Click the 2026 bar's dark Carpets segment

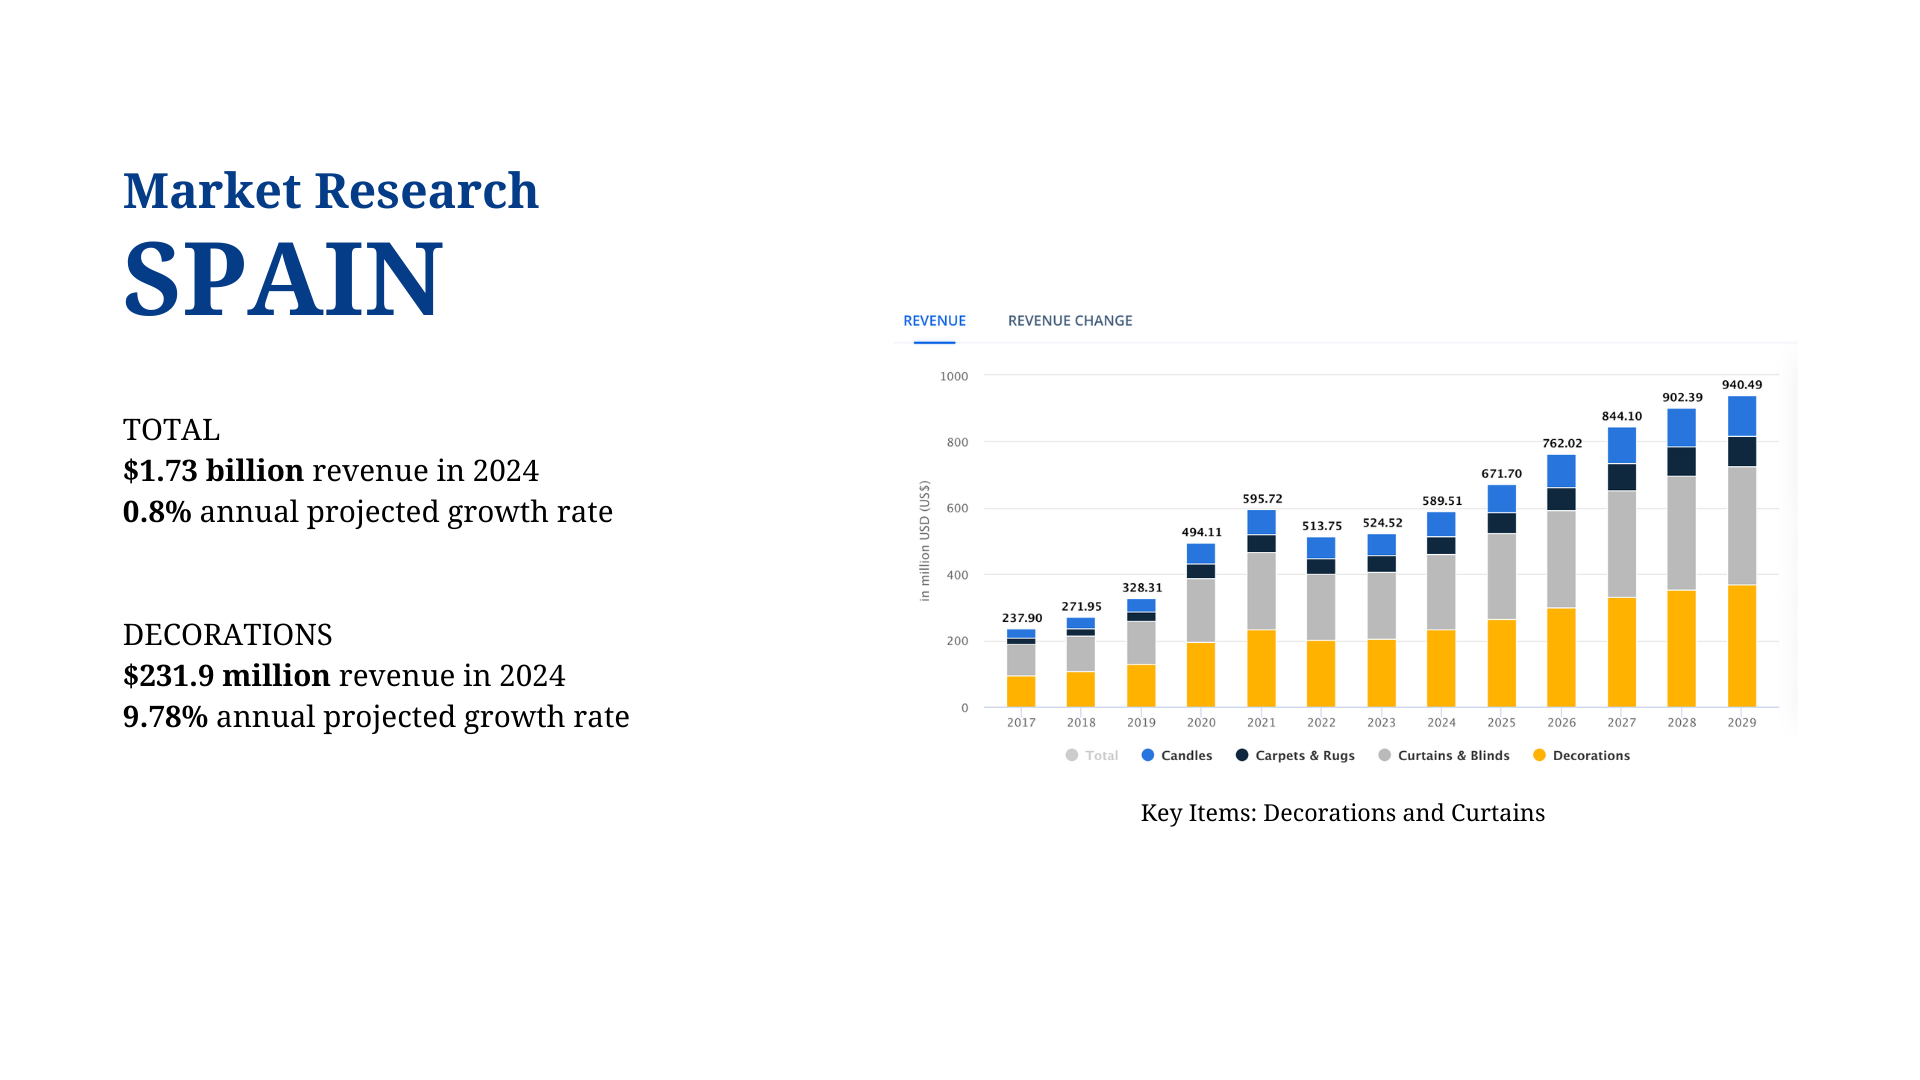click(1561, 499)
